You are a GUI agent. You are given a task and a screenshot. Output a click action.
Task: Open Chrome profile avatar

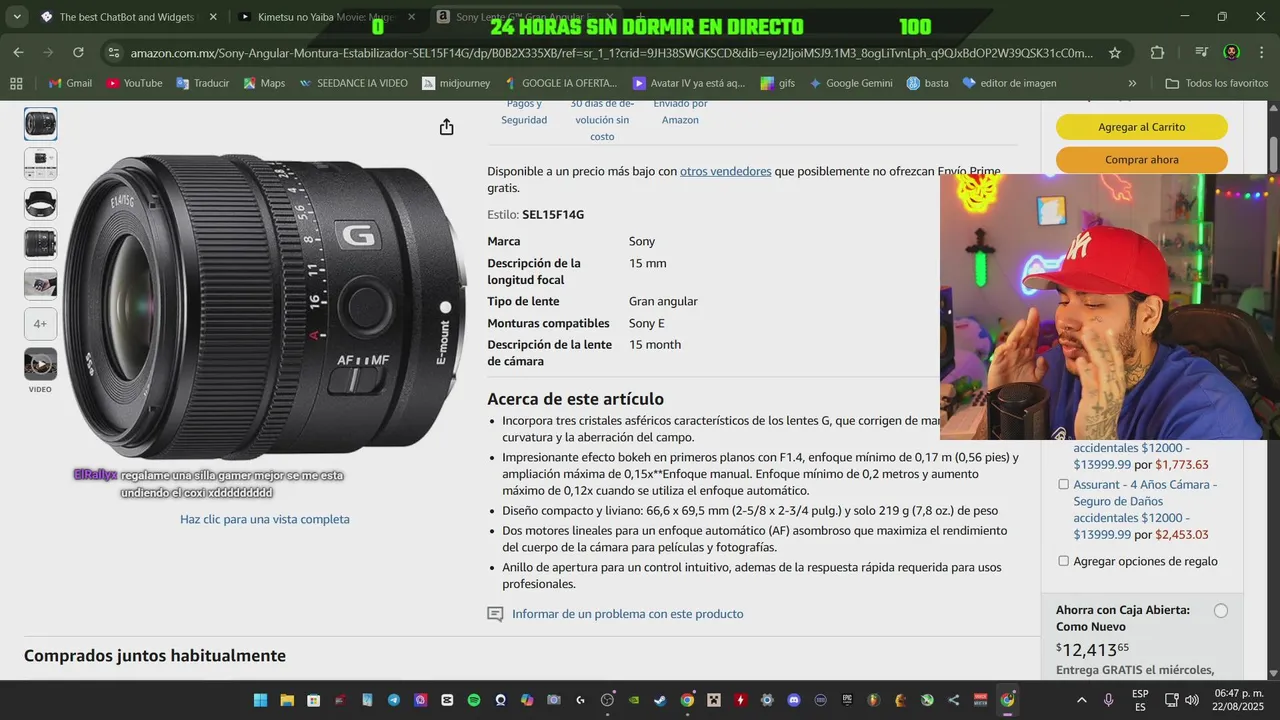click(1231, 52)
